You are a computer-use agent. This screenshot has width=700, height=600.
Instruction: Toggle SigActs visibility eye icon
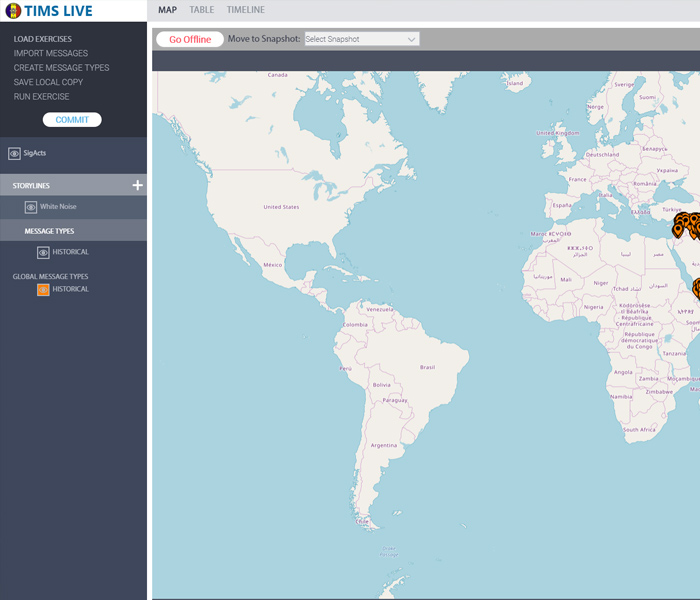point(14,154)
